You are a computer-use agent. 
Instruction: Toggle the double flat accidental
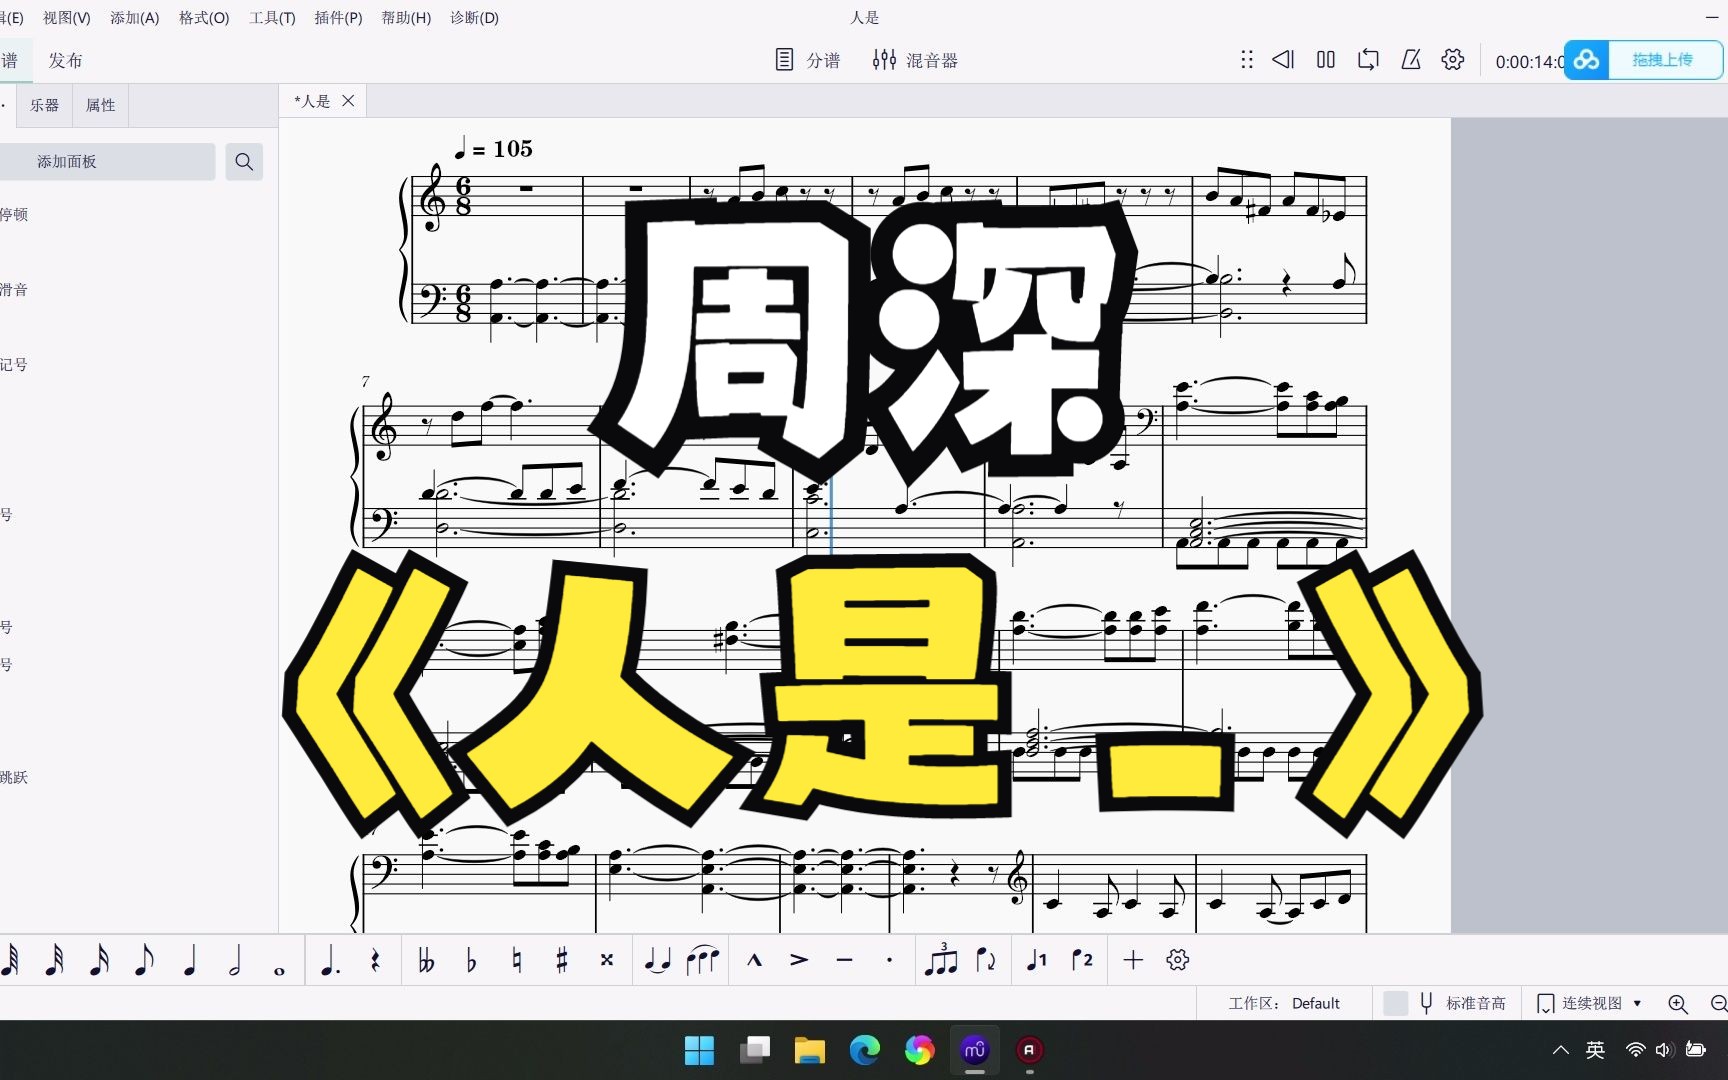click(x=426, y=960)
